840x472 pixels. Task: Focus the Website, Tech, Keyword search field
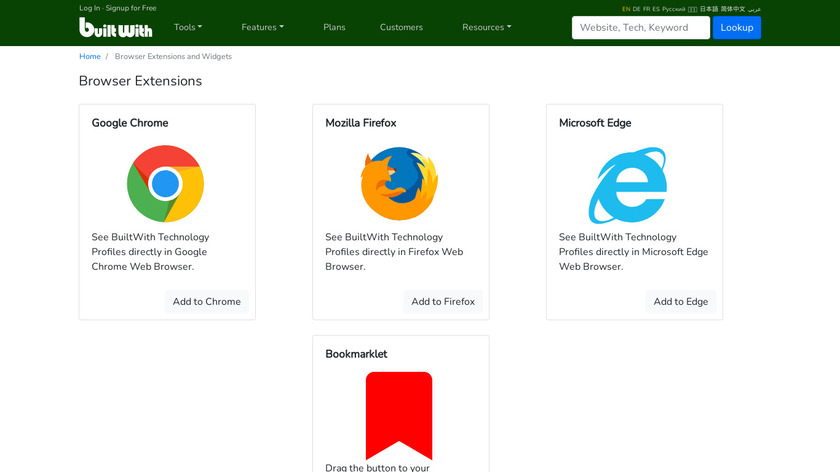(640, 27)
